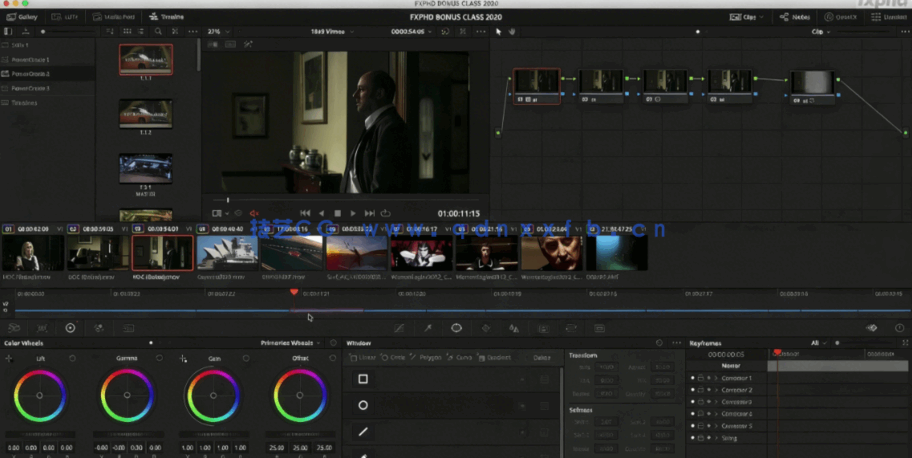Open the viewer timecode dropdown
Viewport: 912px width, 458px height.
click(411, 31)
